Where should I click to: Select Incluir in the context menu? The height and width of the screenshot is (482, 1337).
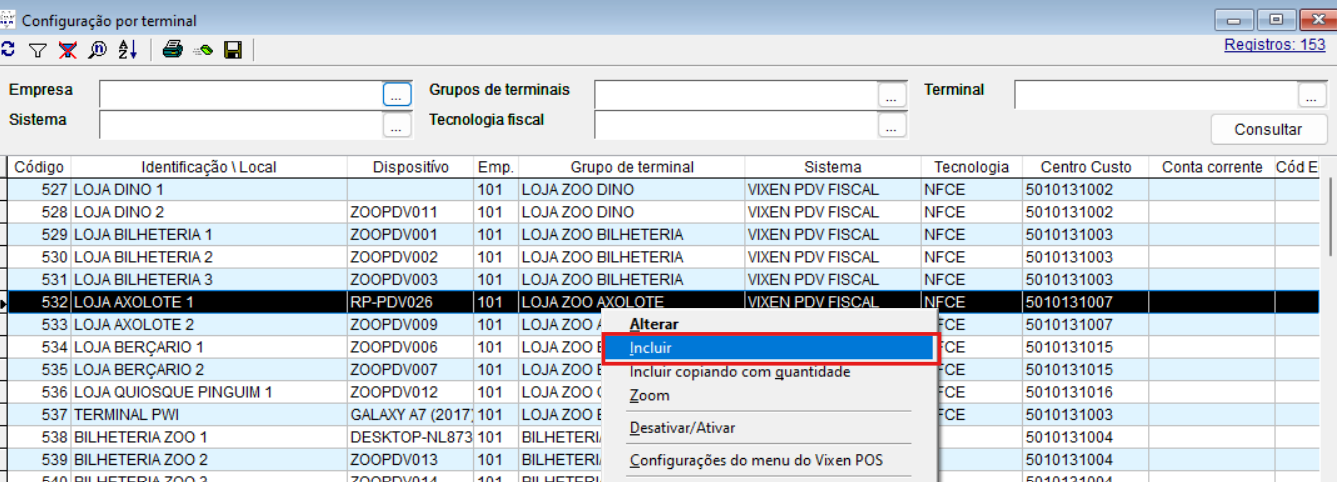tap(651, 348)
